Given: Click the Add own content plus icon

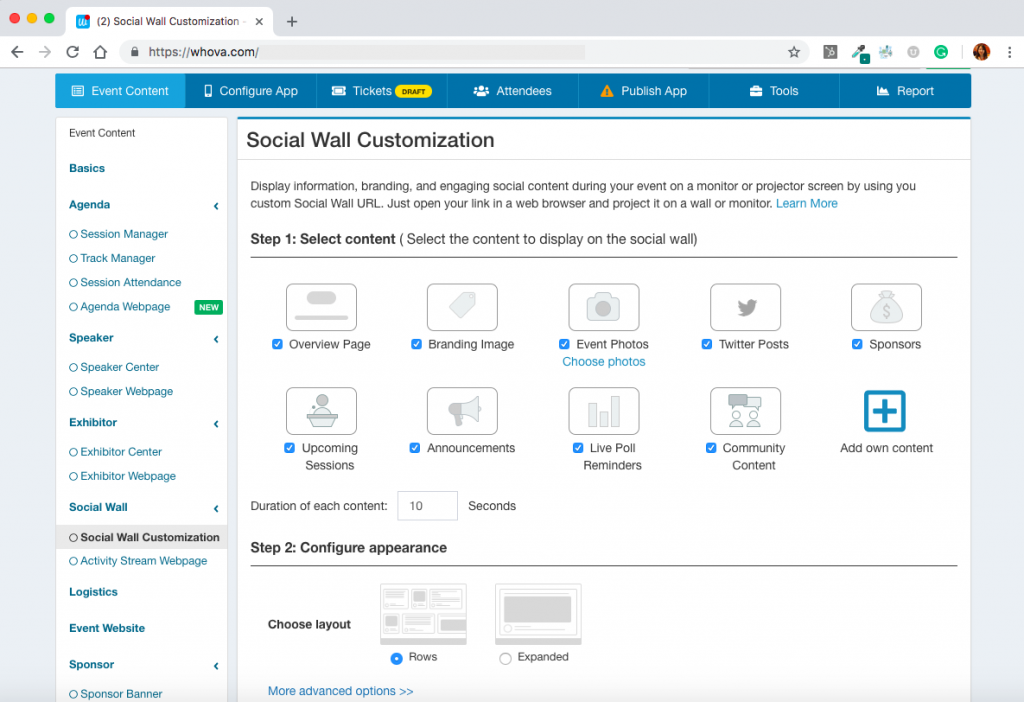Looking at the screenshot, I should point(886,411).
